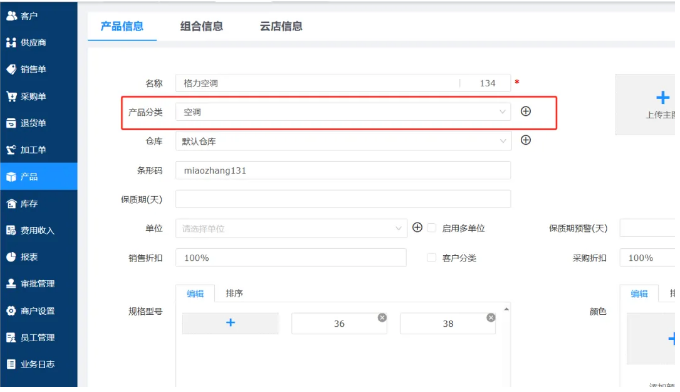Click the specification value 36 field

[x=339, y=323]
